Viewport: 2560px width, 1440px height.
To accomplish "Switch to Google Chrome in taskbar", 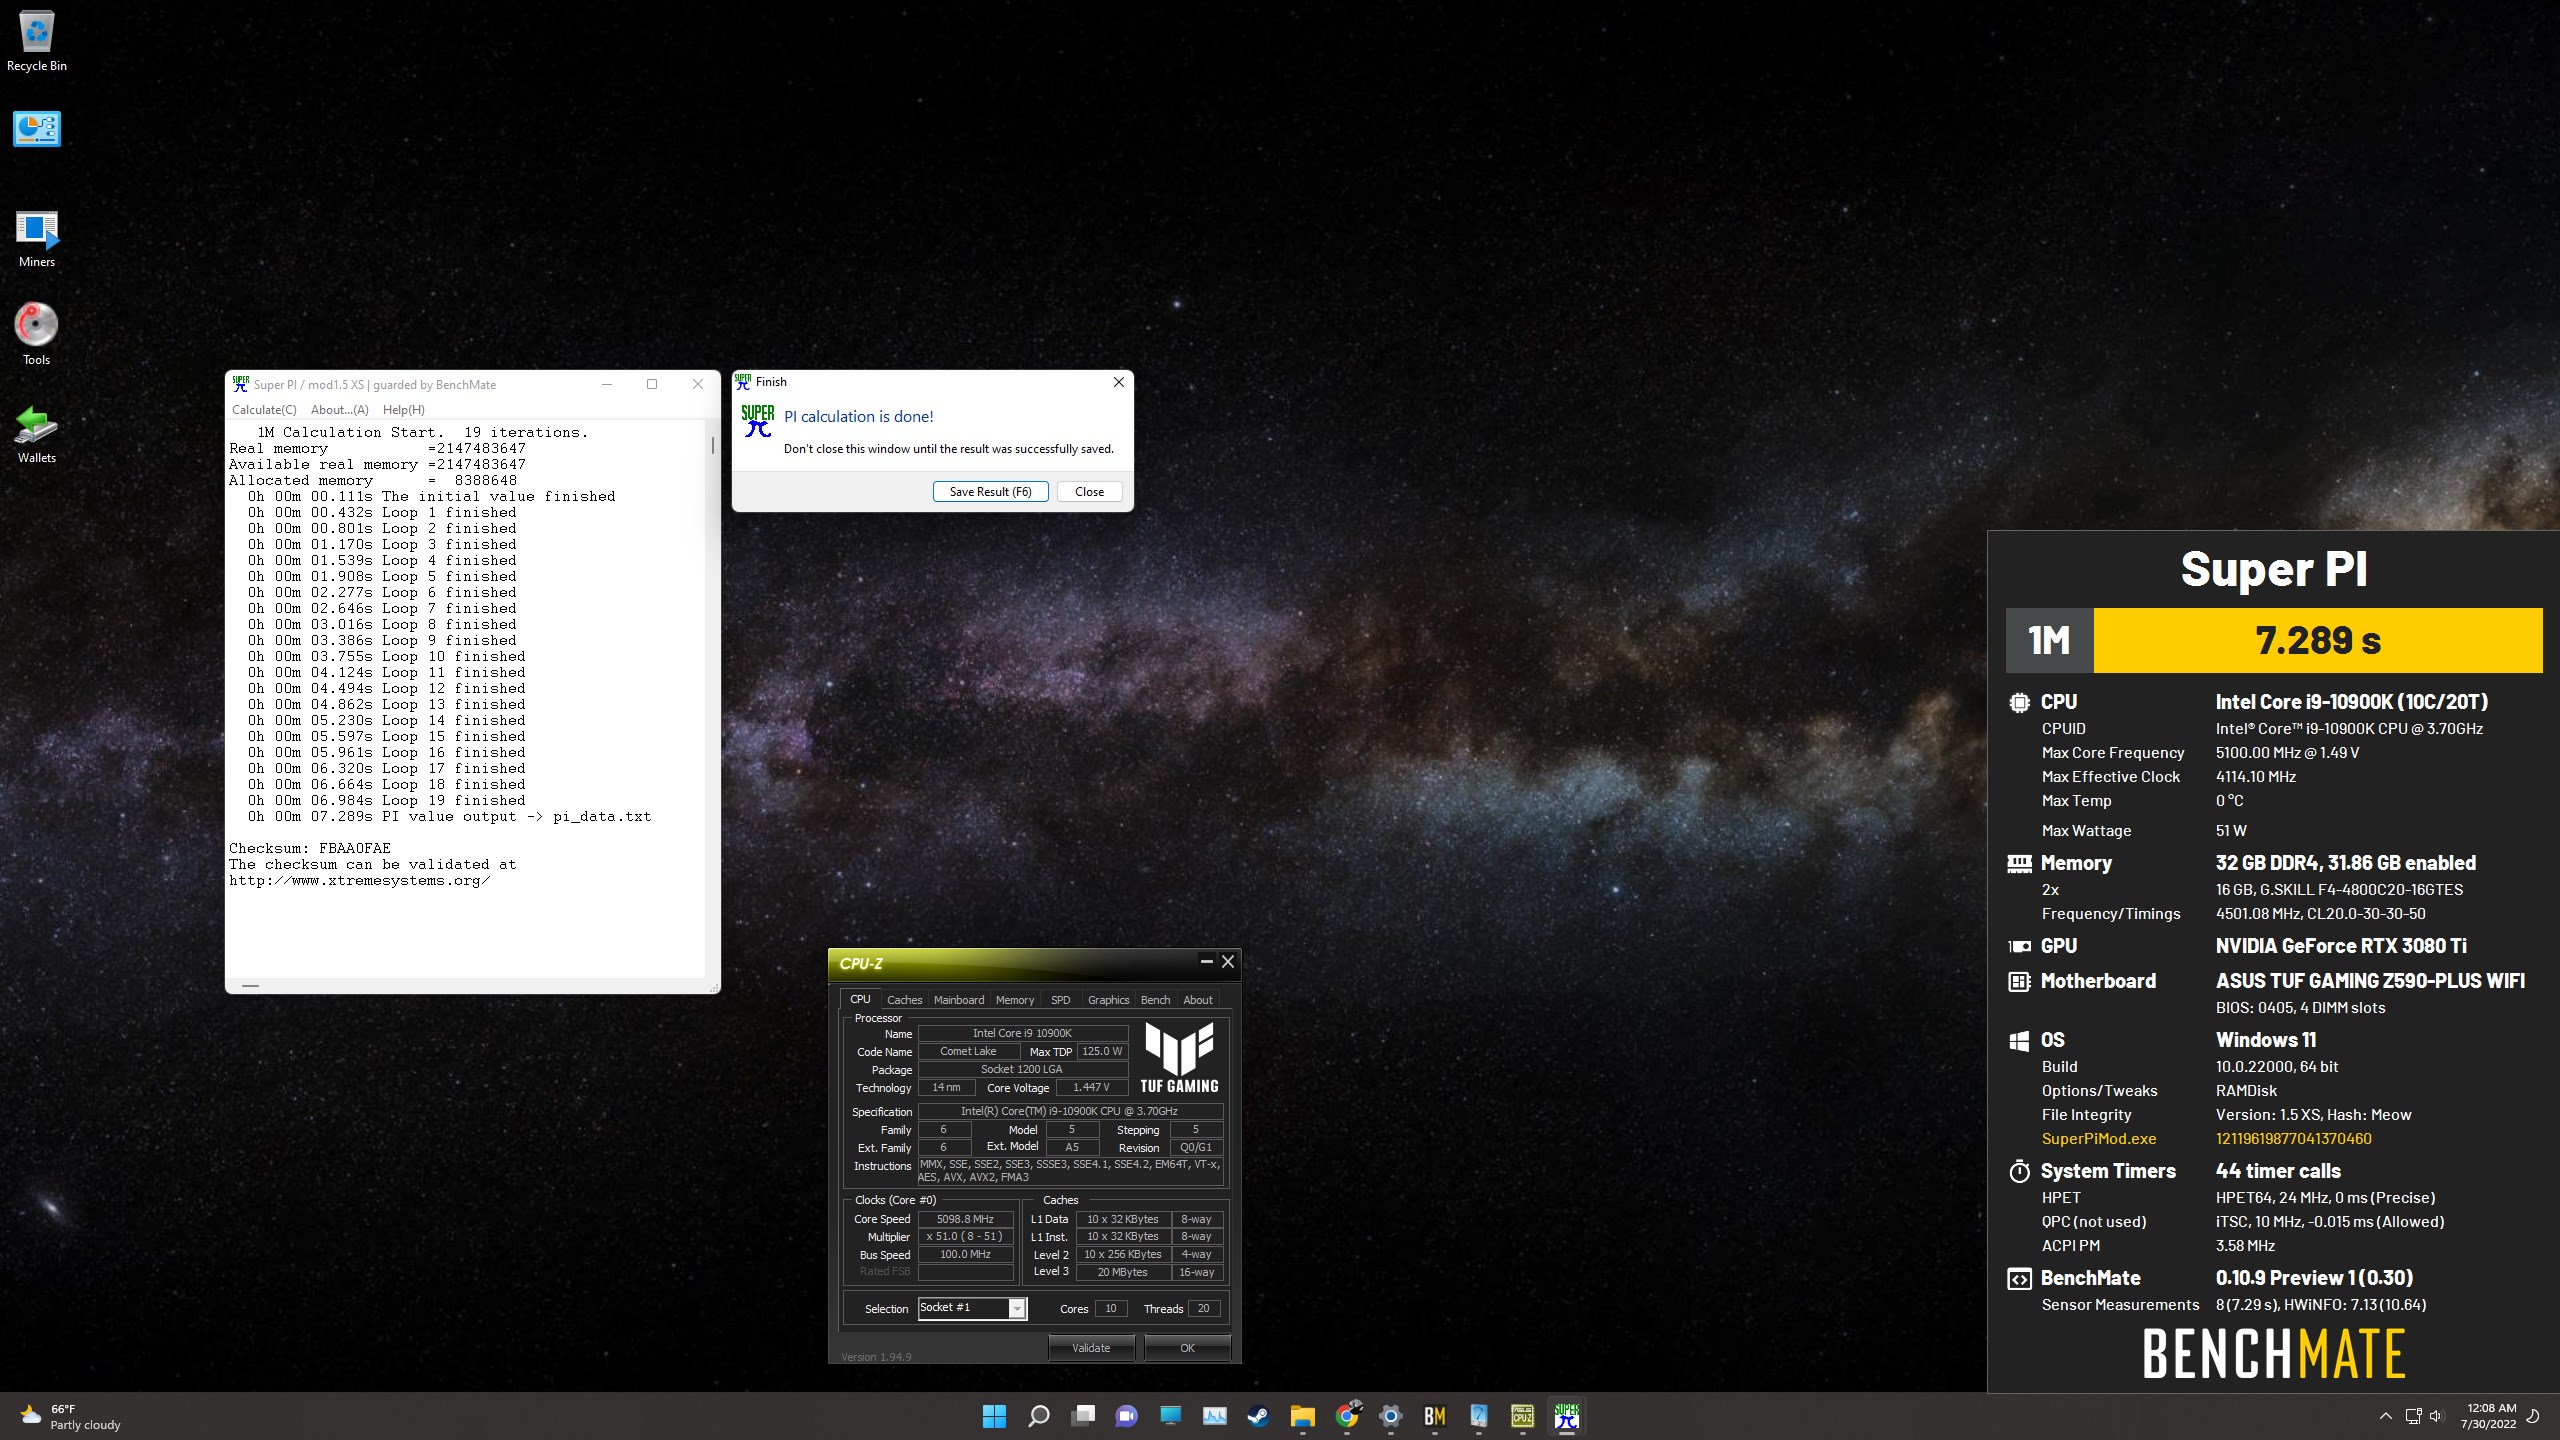I will pos(1347,1416).
